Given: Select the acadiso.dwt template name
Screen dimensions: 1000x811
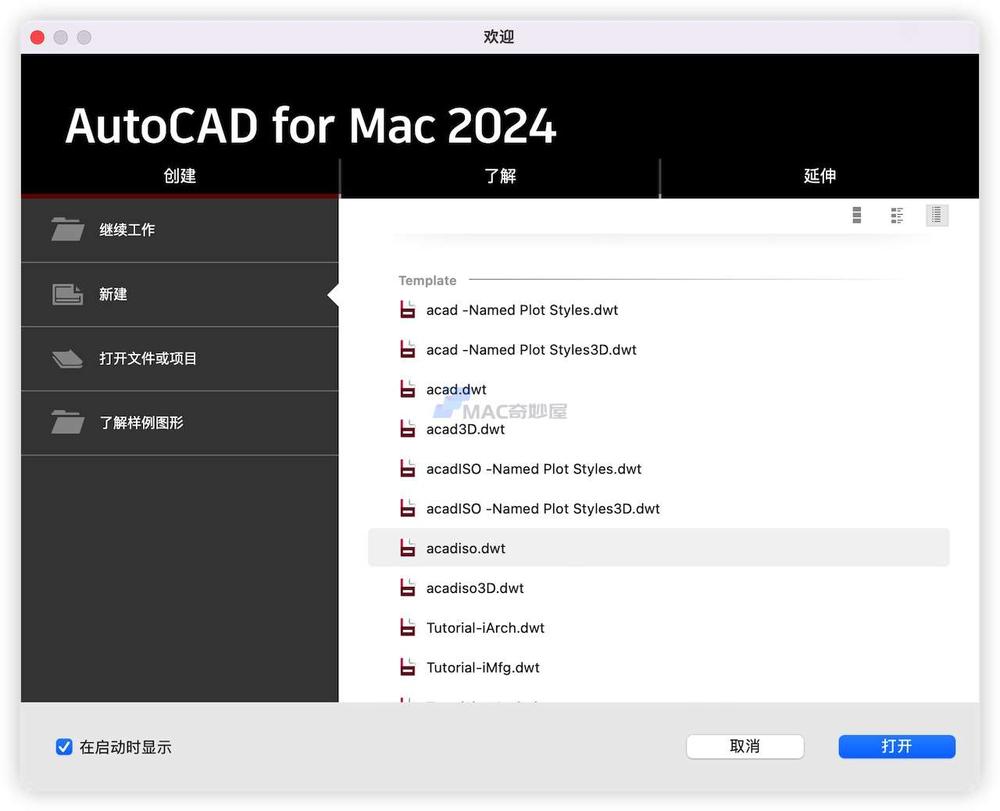Looking at the screenshot, I should [x=466, y=548].
